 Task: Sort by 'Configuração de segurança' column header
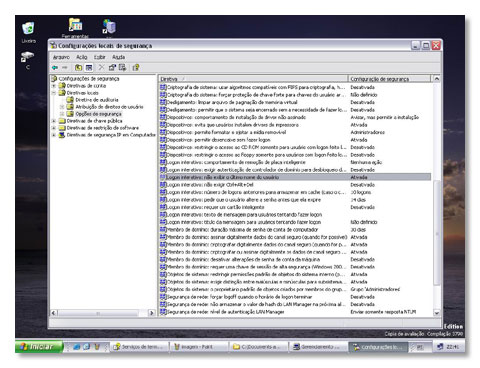pos(389,79)
